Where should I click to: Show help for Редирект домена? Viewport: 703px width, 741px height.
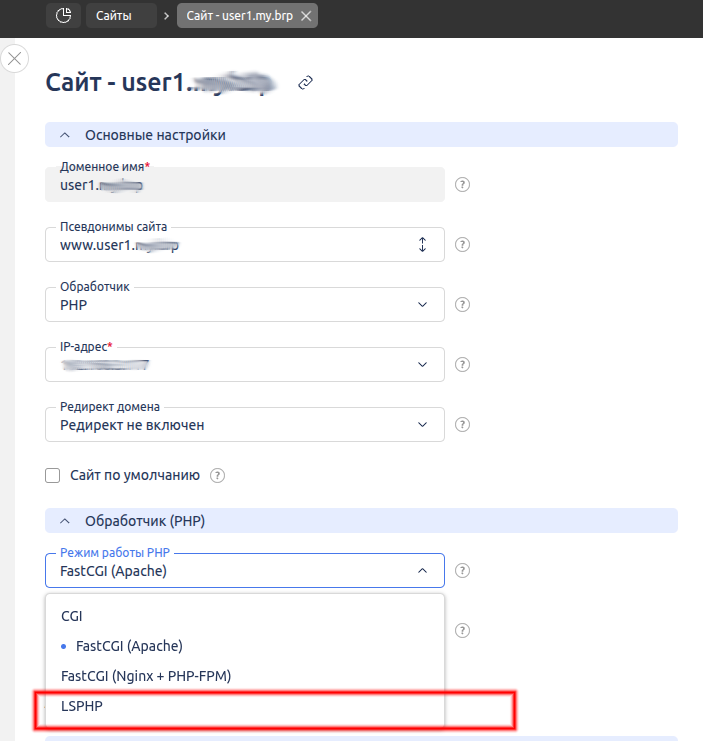coord(462,425)
